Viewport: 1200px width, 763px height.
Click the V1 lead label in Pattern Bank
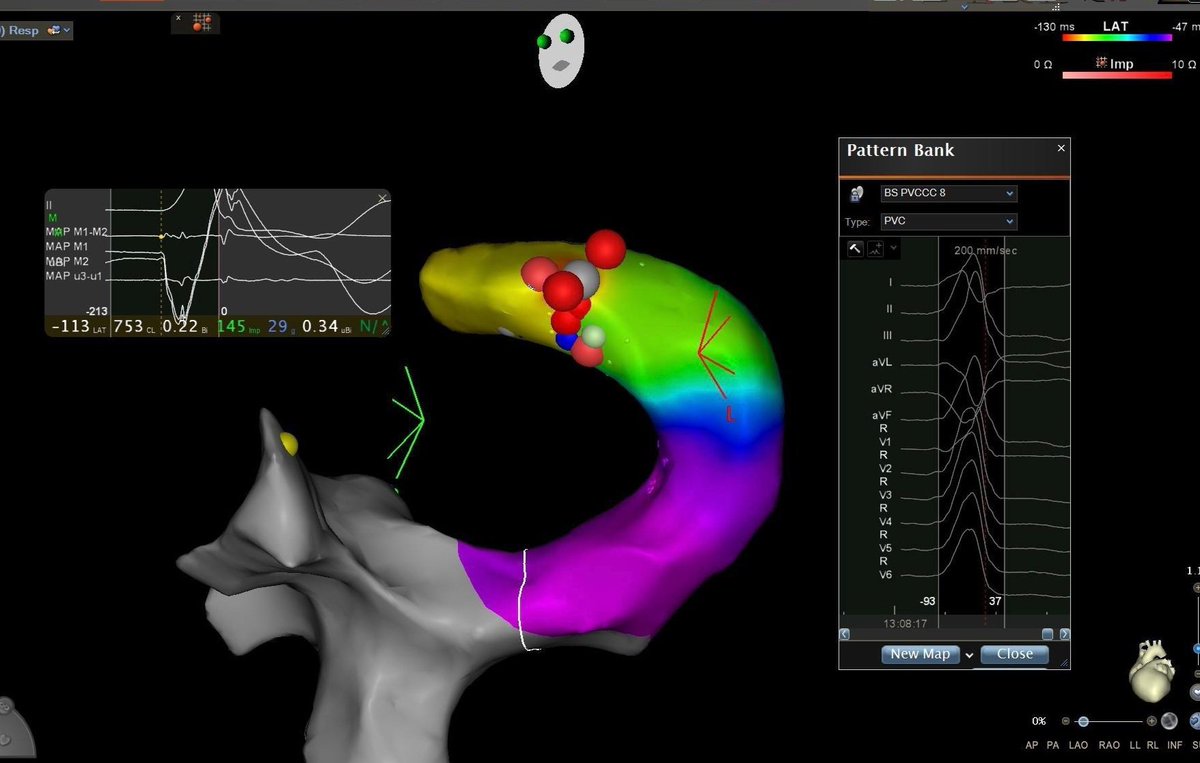click(x=885, y=441)
